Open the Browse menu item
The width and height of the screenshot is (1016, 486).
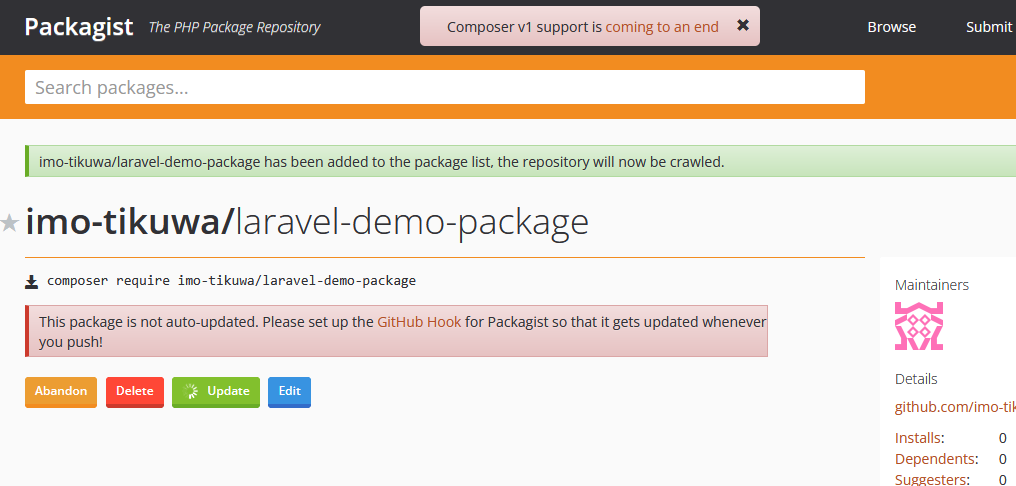click(x=892, y=27)
